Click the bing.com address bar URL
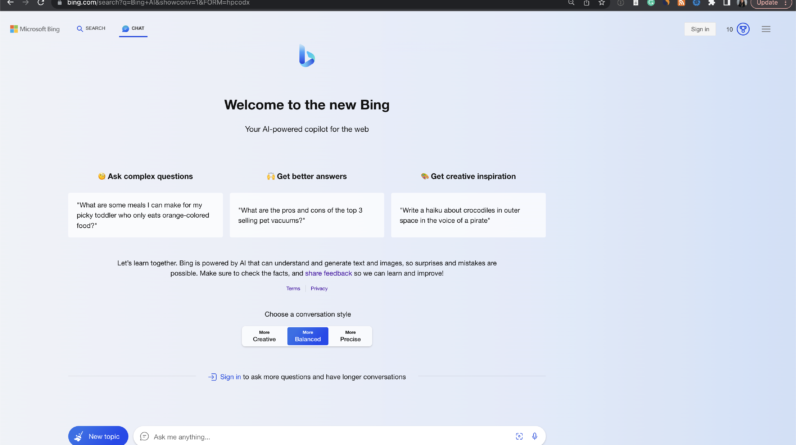The width and height of the screenshot is (796, 445). [x=158, y=3]
